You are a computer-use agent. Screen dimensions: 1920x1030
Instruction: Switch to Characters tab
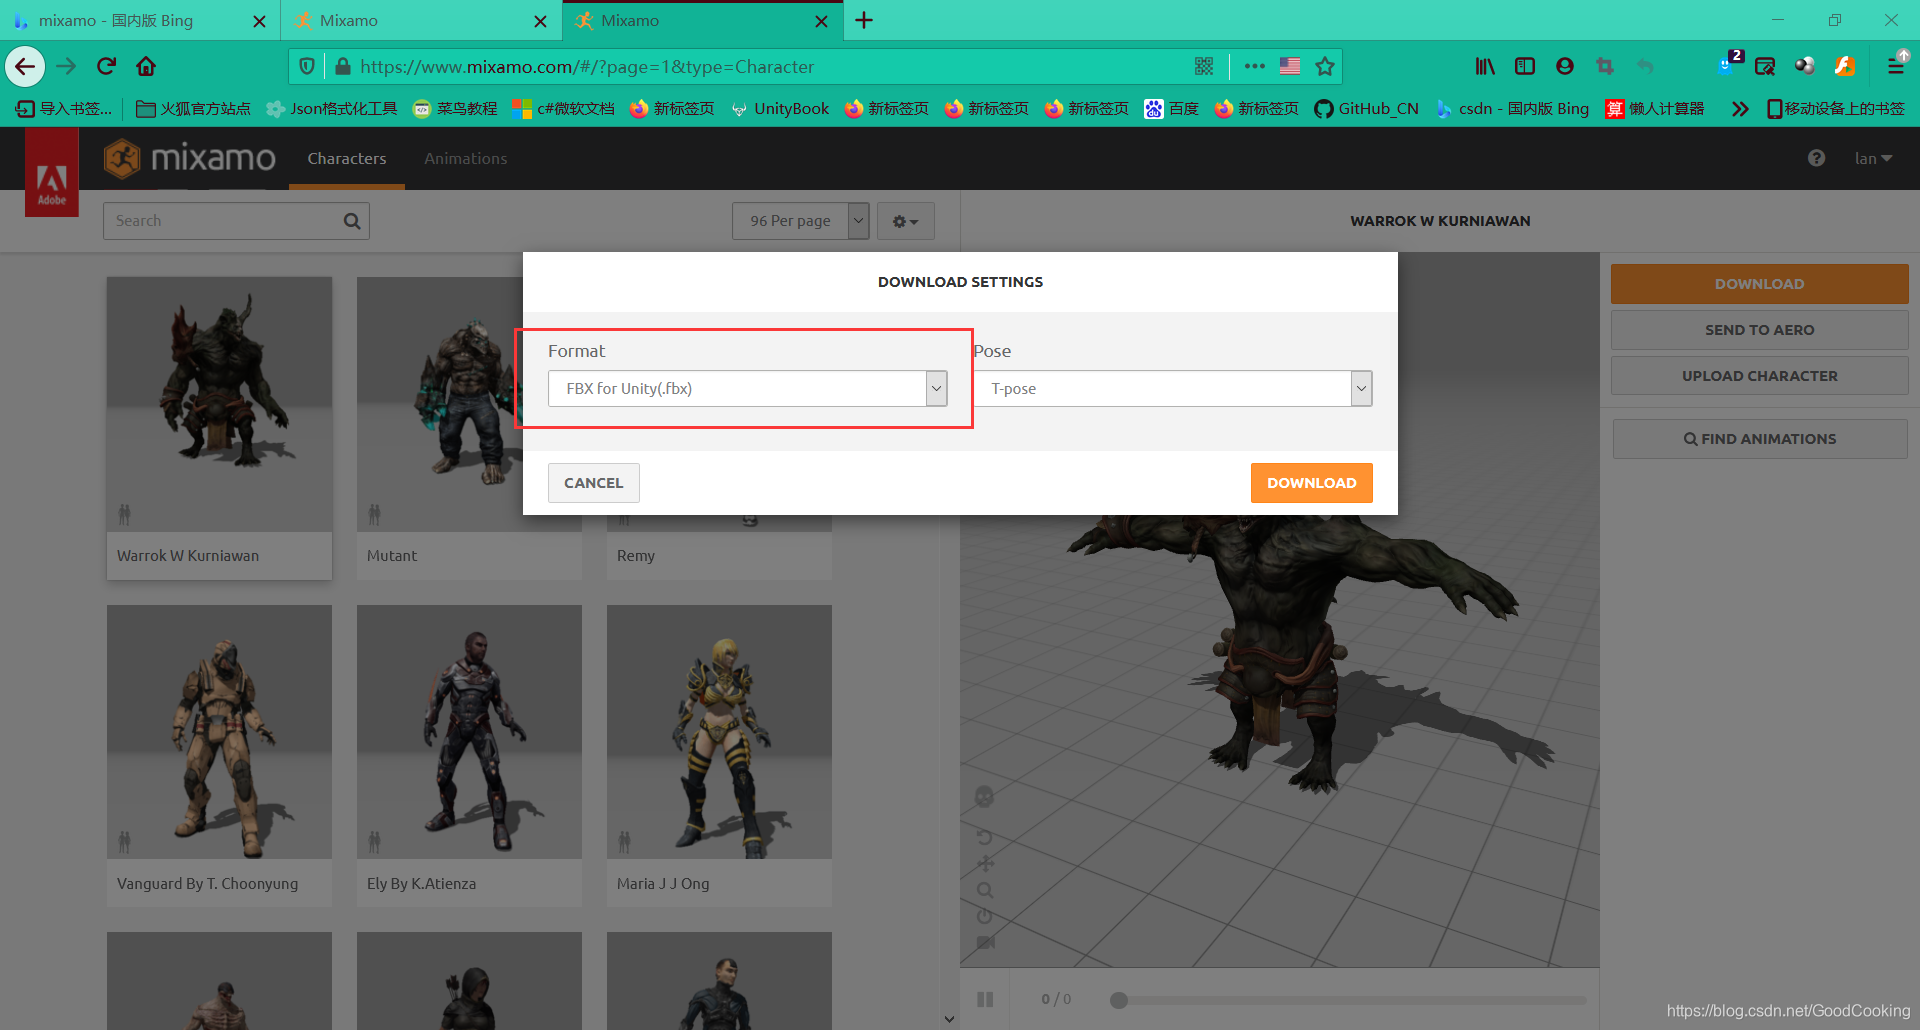(347, 158)
